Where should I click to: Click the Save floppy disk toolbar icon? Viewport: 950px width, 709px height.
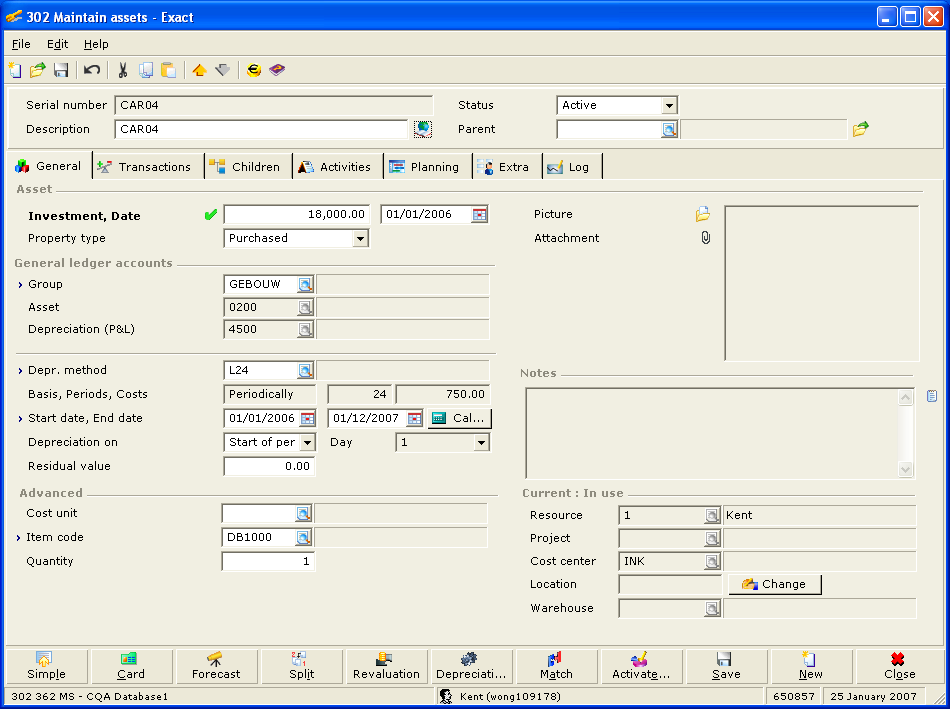pos(61,70)
